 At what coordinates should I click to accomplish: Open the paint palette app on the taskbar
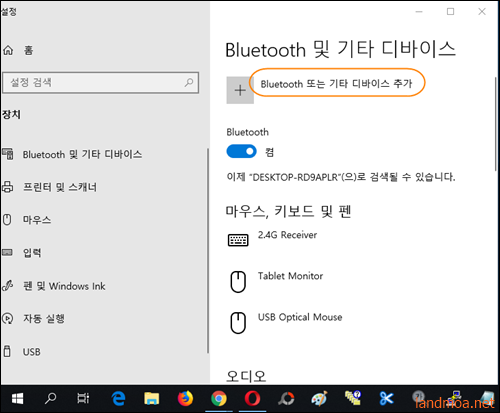coord(319,398)
